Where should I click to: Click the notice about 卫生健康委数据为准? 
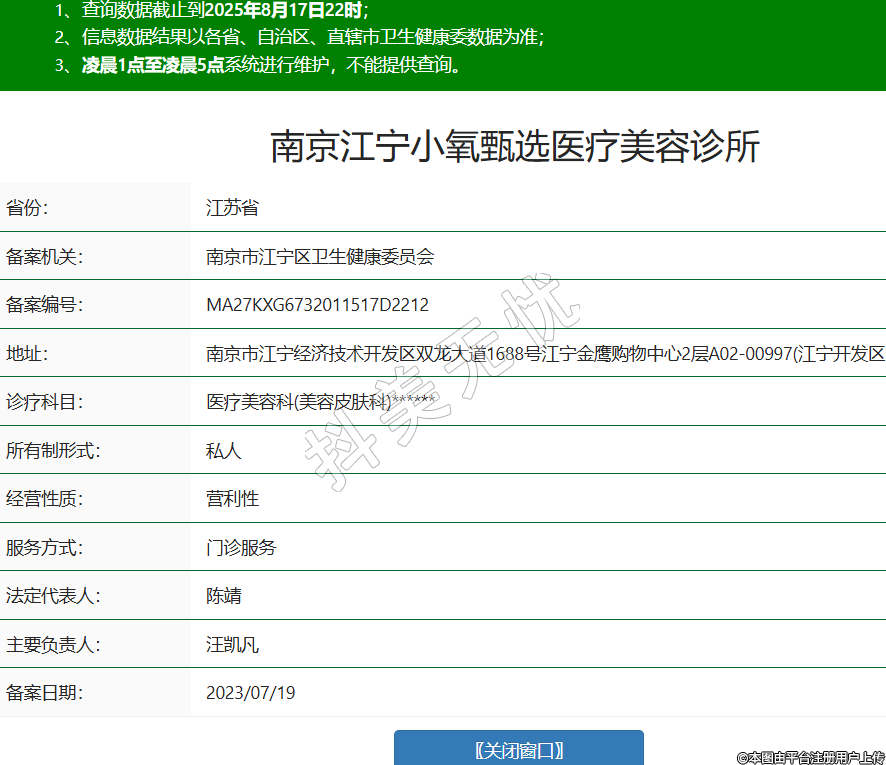[312, 38]
